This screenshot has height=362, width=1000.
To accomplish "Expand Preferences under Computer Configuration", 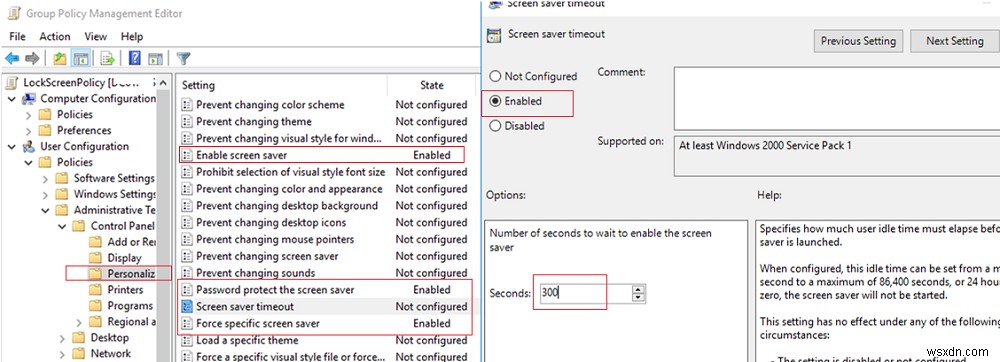I will (28, 131).
